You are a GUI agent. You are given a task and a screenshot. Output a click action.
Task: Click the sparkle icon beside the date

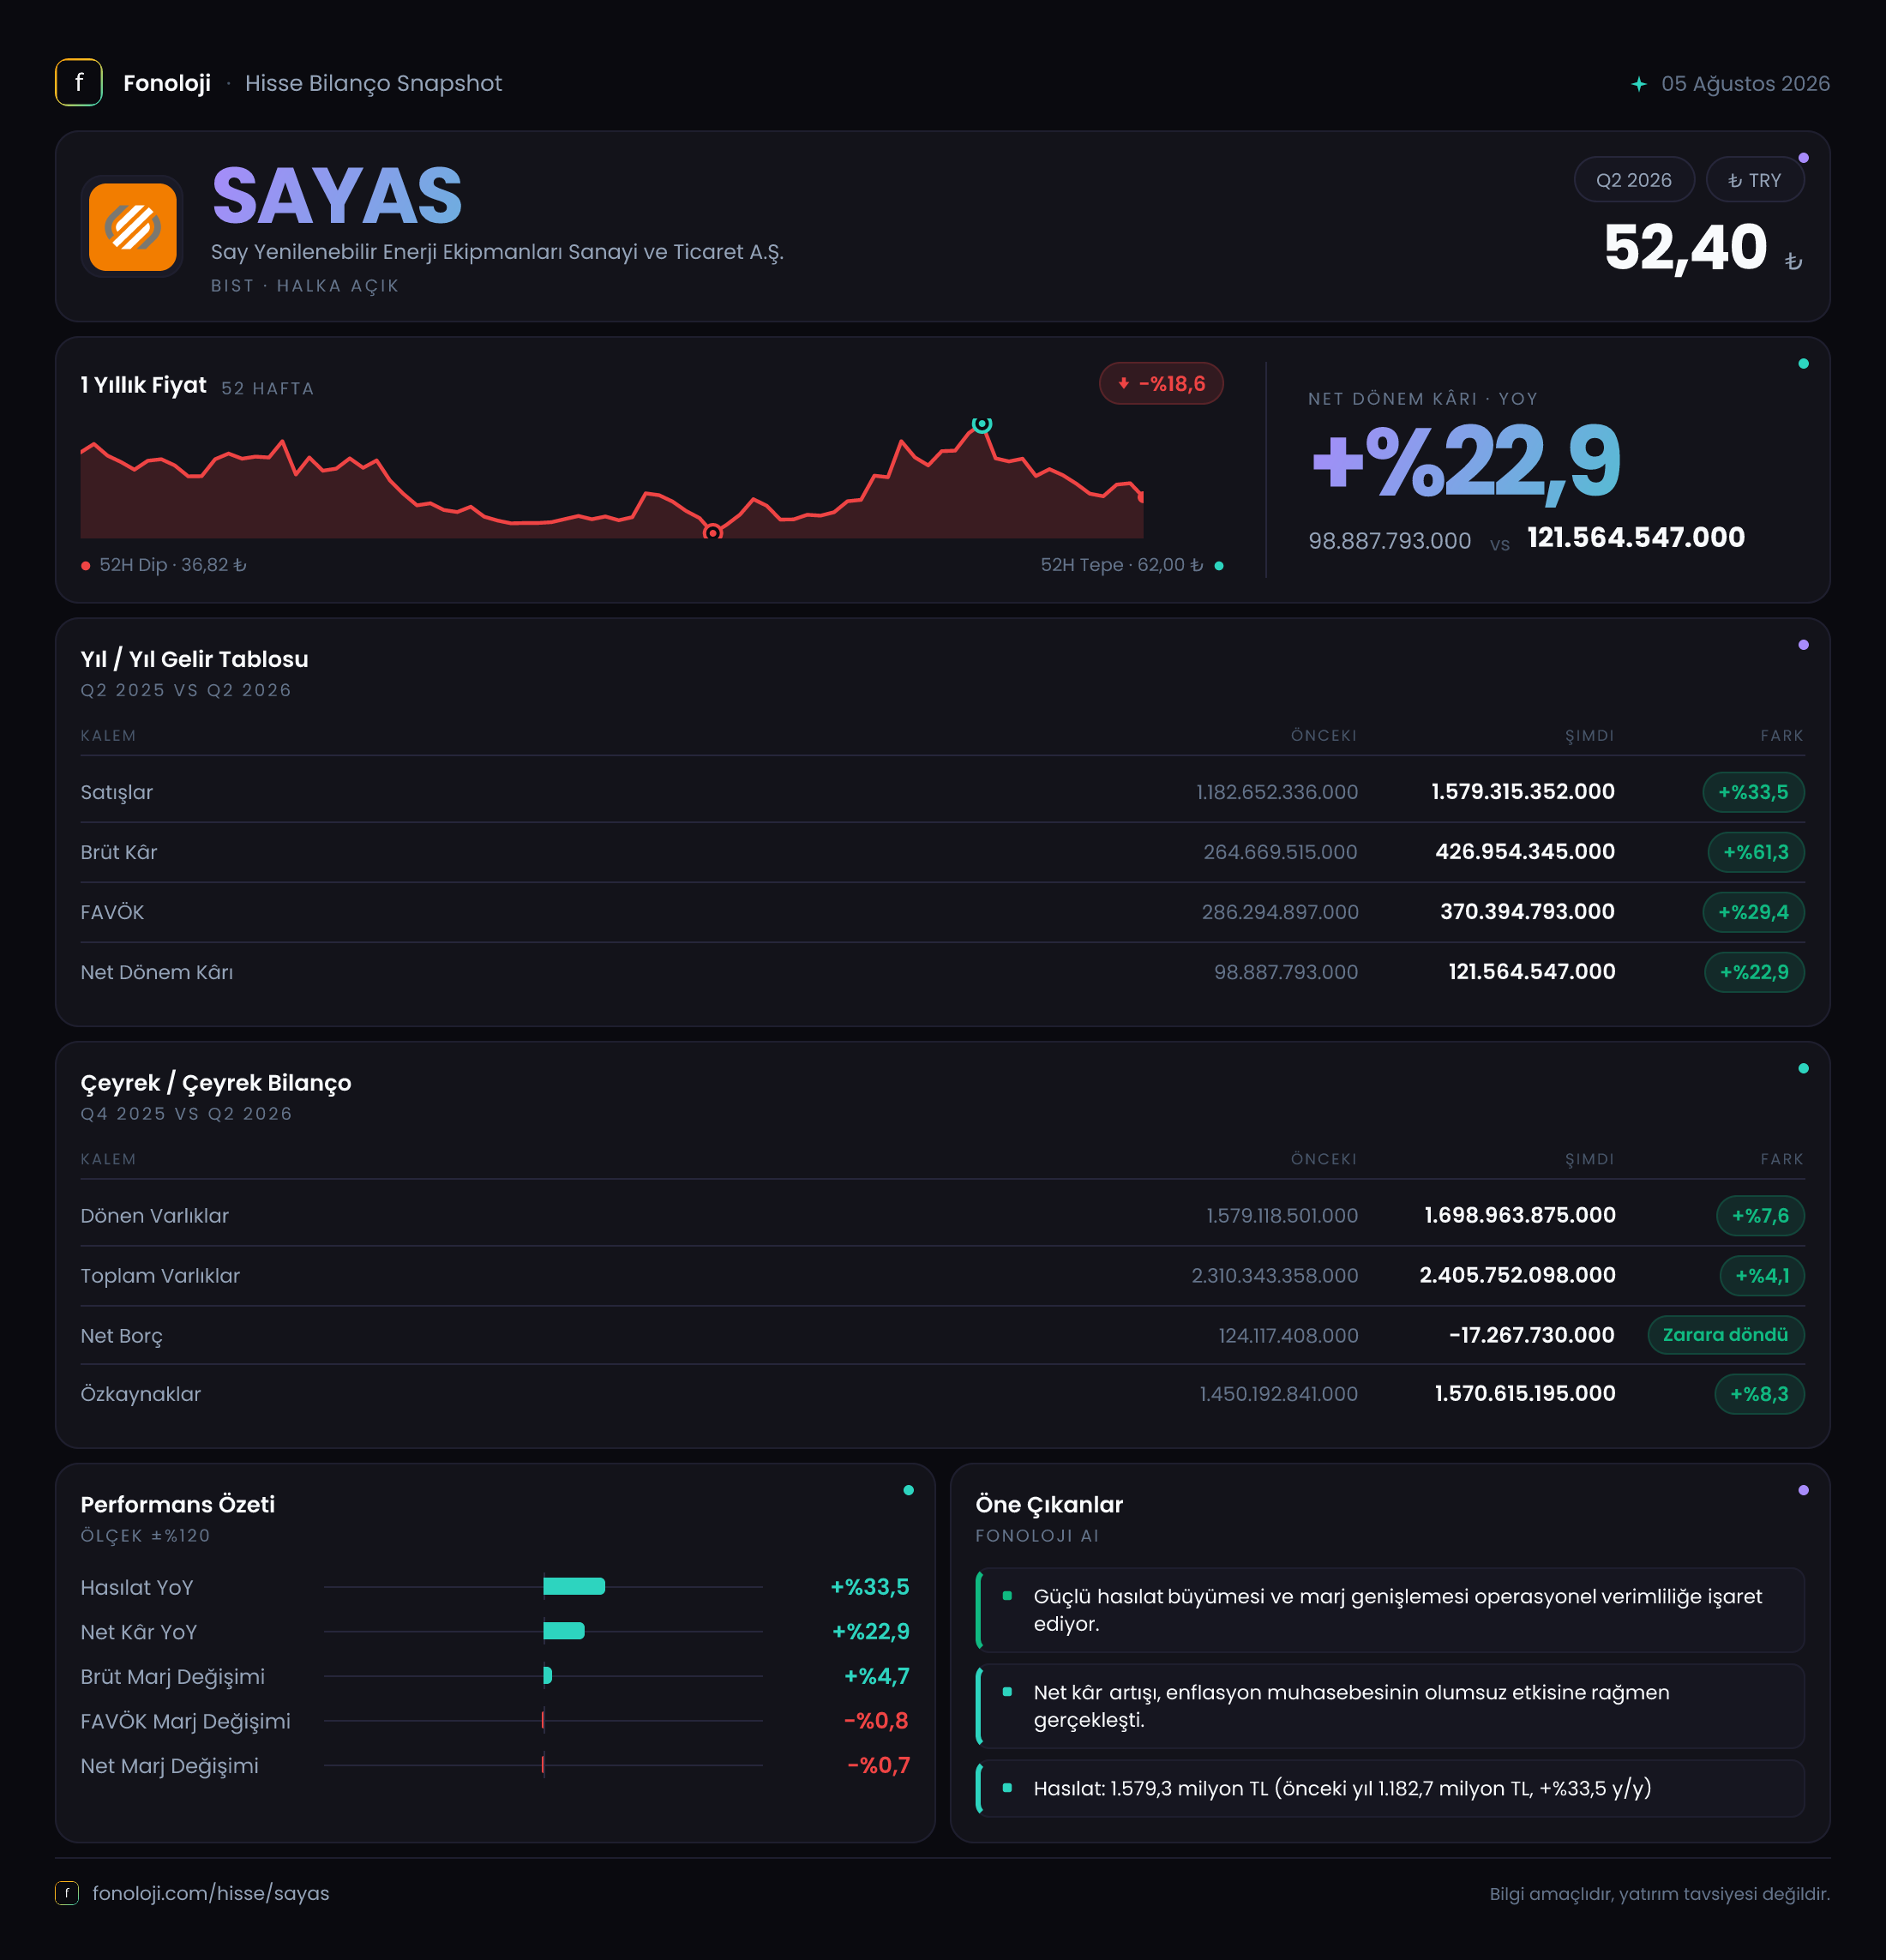tap(1638, 84)
